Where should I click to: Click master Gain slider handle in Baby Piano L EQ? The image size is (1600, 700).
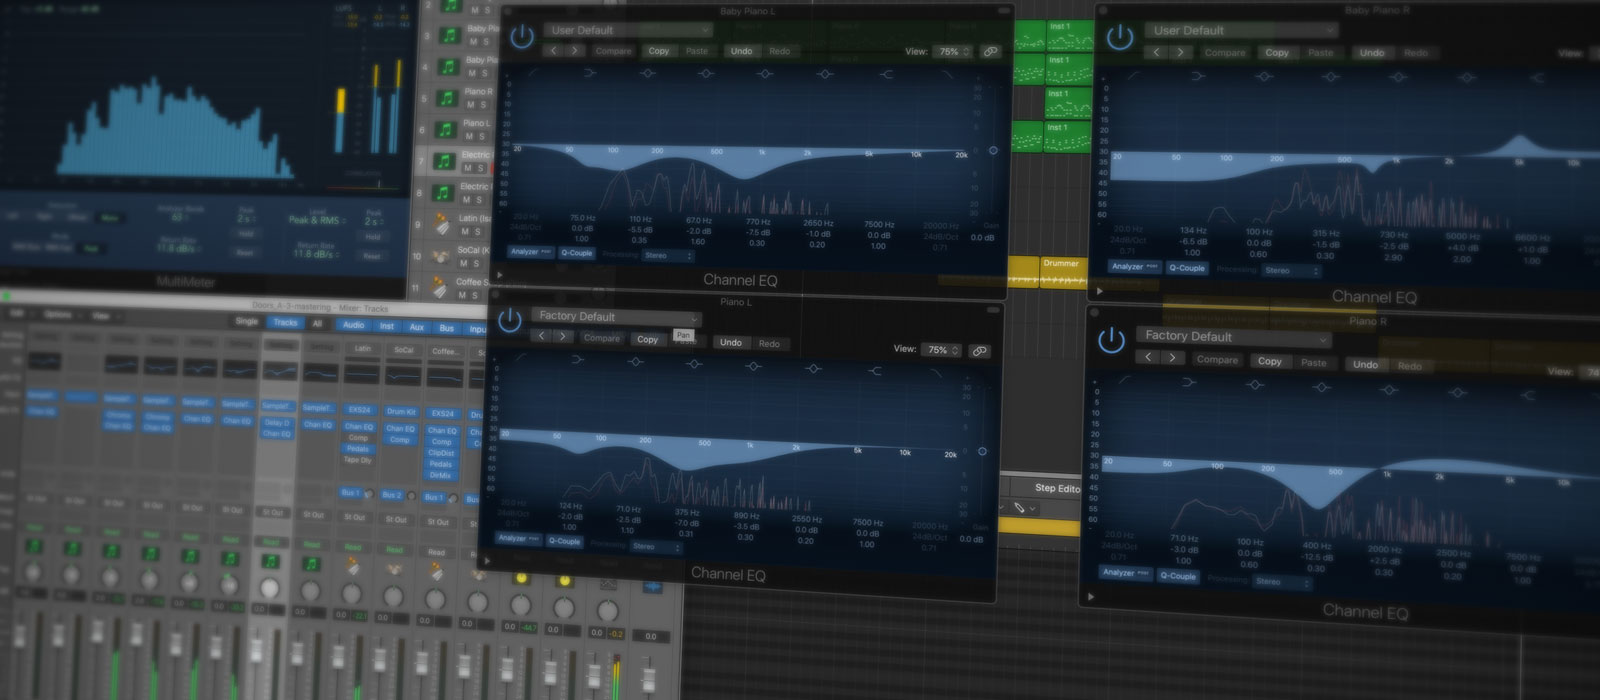[992, 151]
